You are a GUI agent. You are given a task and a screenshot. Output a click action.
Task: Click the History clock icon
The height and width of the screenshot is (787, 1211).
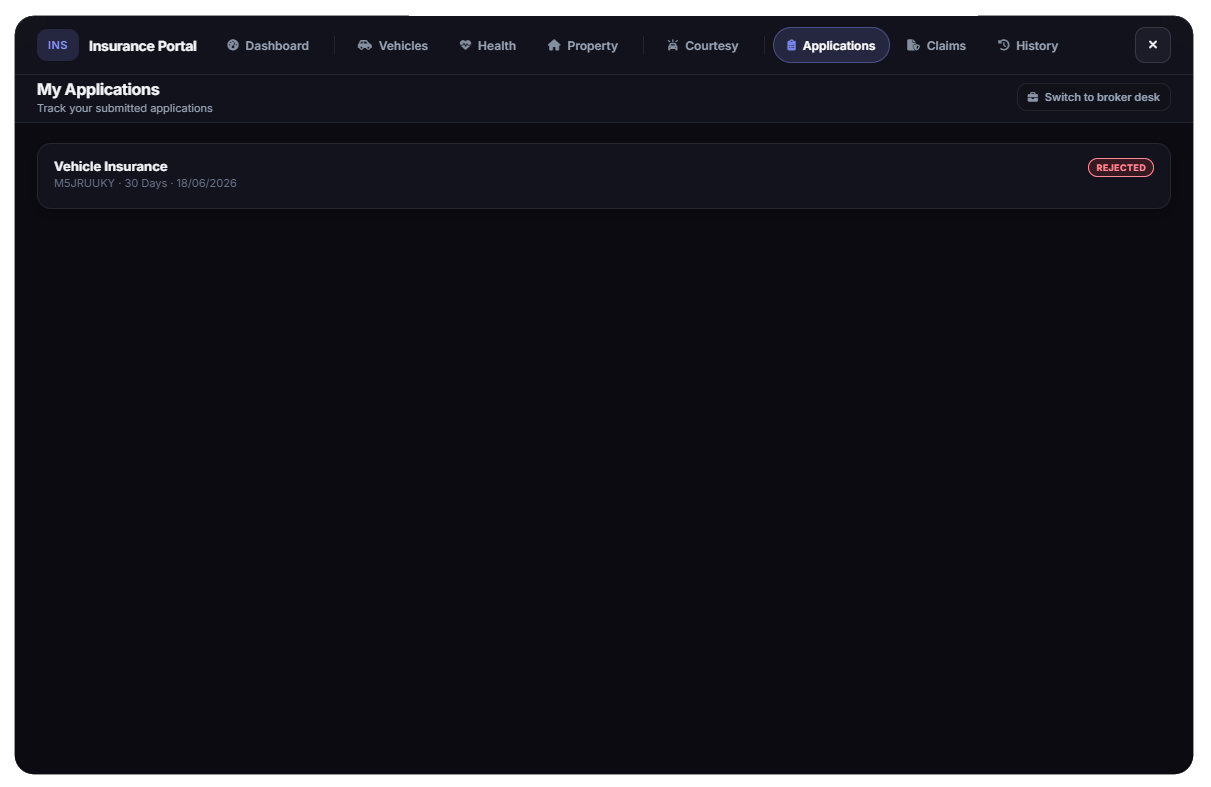(1004, 45)
